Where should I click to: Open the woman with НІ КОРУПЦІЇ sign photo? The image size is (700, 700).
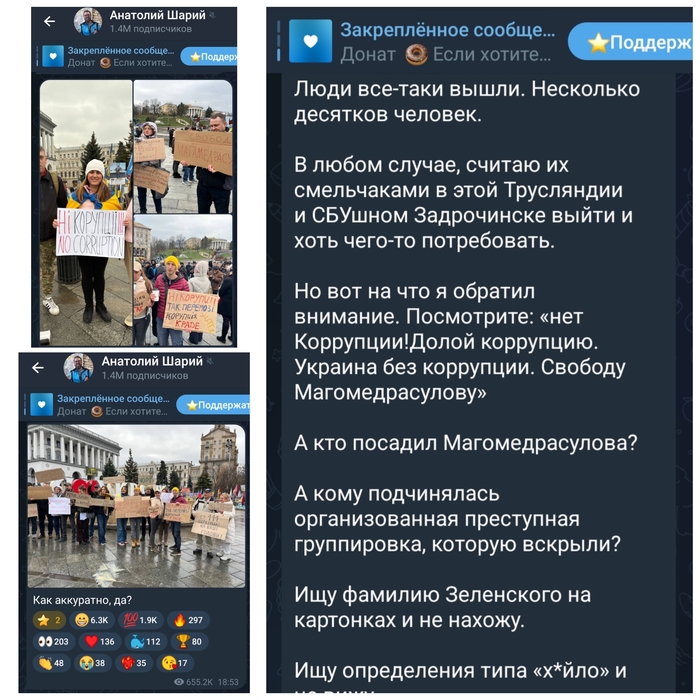[x=86, y=212]
